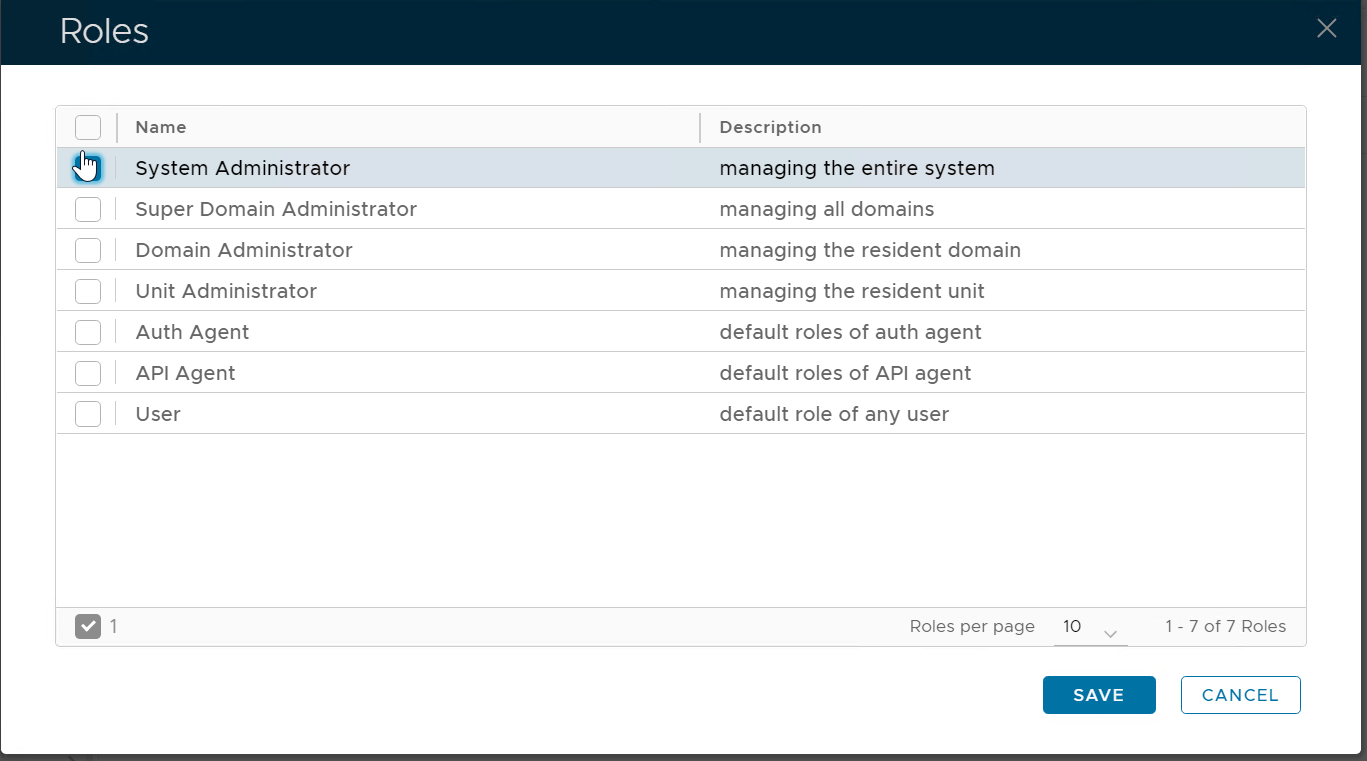
Task: Select the Auth Agent row name
Action: click(192, 332)
